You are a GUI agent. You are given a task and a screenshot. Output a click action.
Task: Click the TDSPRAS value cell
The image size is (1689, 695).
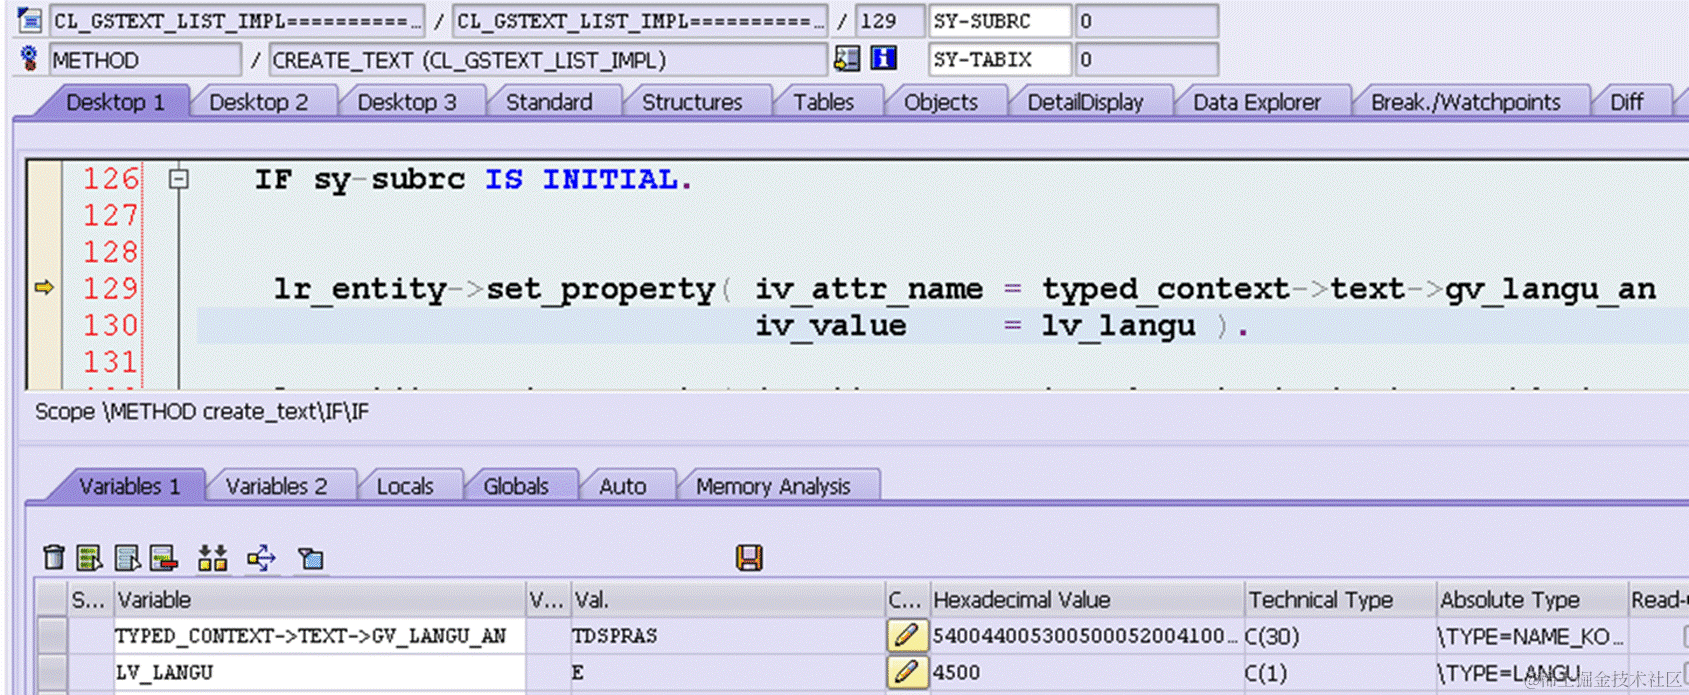click(x=727, y=636)
